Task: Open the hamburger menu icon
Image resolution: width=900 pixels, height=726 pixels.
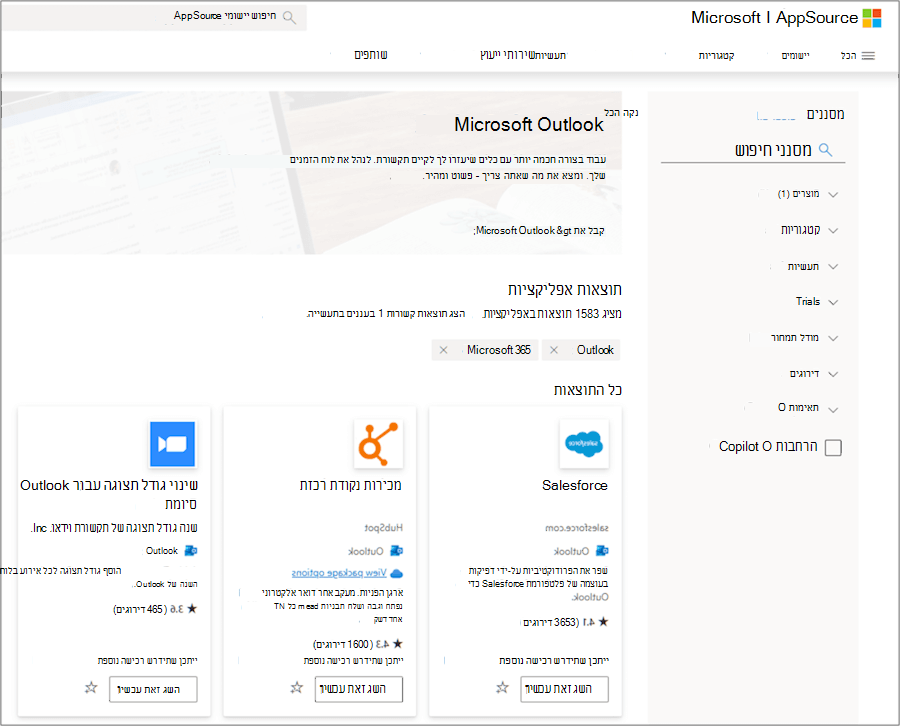Action: pyautogui.click(x=868, y=56)
